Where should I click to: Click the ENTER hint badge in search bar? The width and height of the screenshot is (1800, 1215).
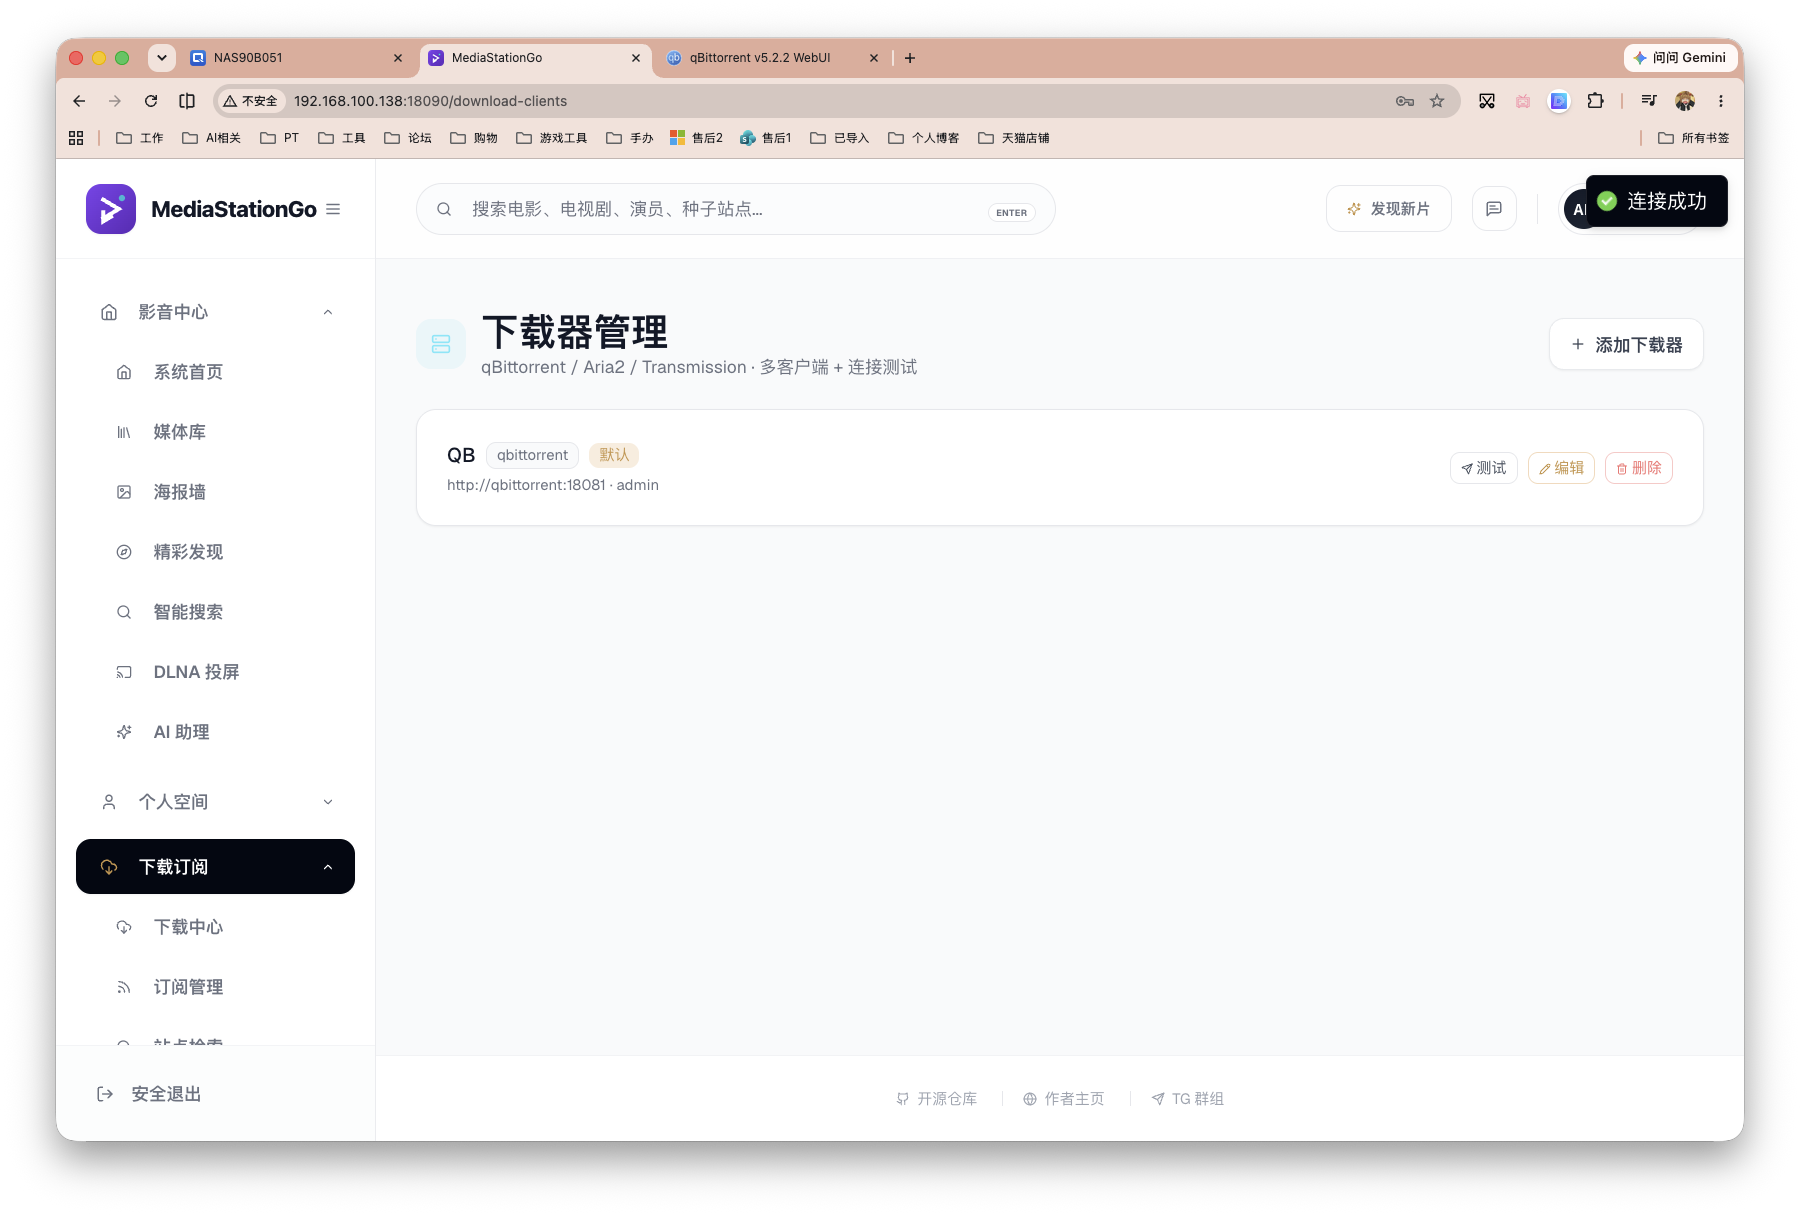pyautogui.click(x=1012, y=212)
